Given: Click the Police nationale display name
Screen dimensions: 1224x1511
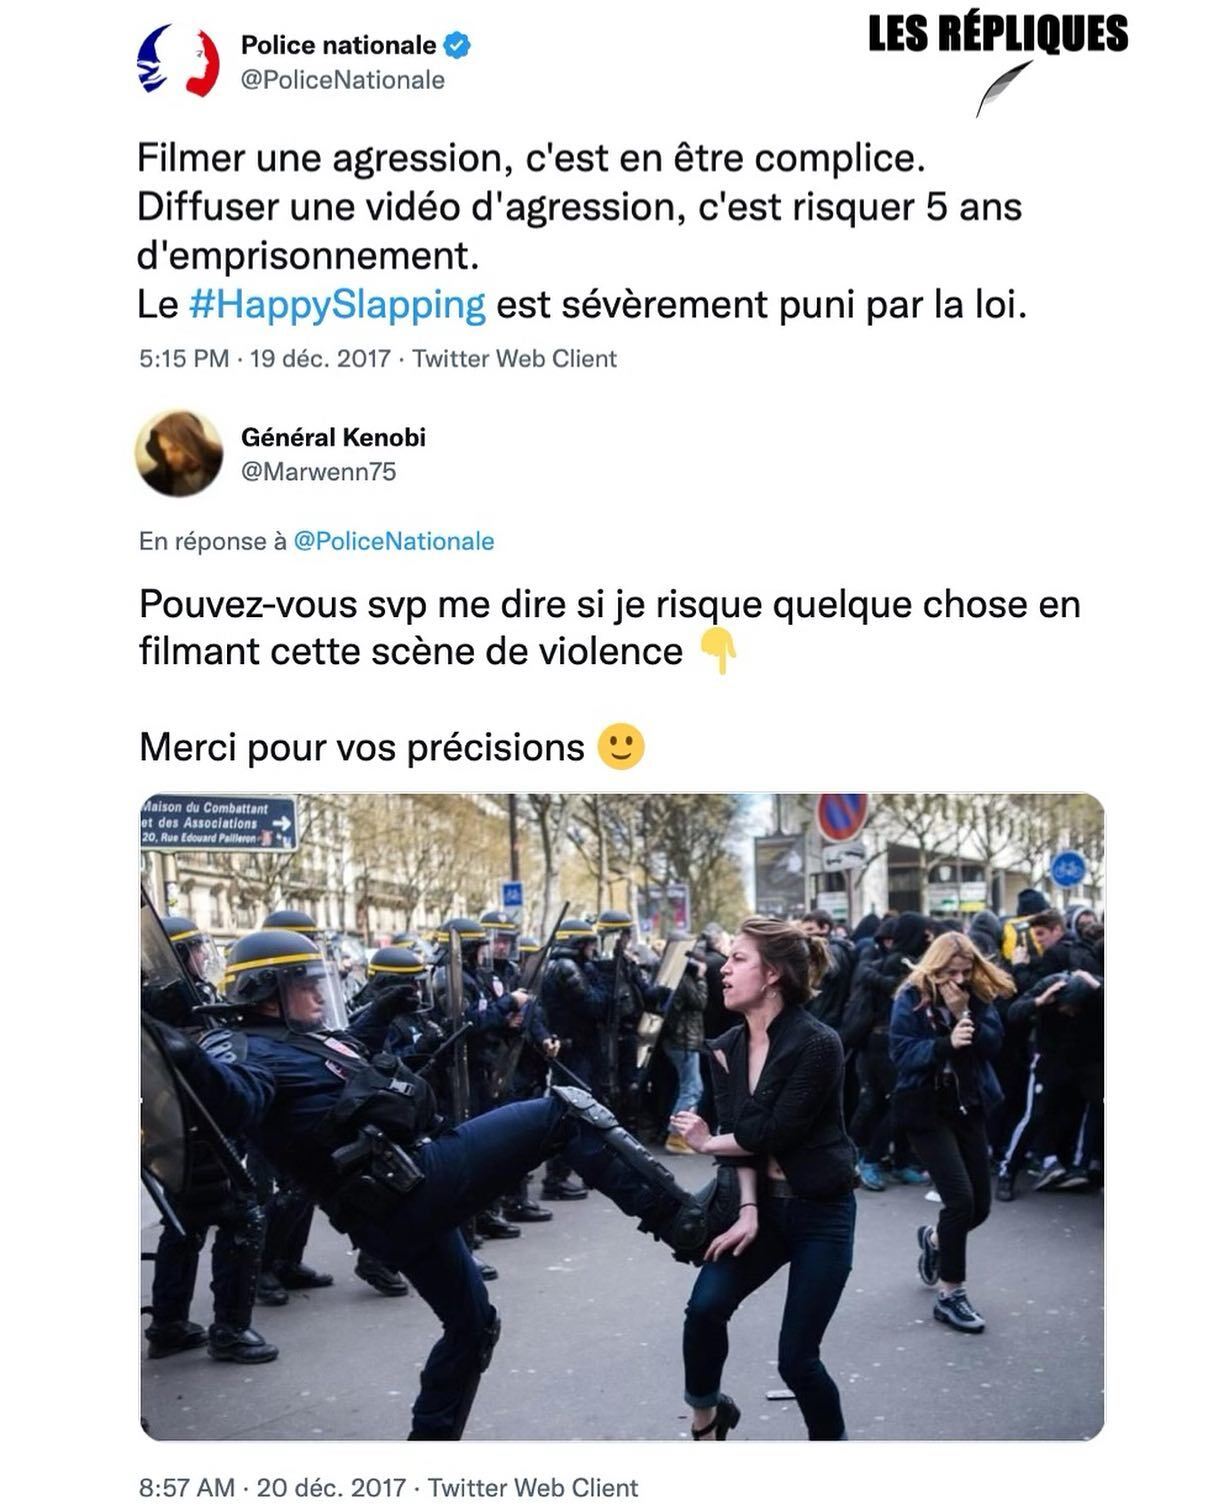Looking at the screenshot, I should click(x=338, y=45).
